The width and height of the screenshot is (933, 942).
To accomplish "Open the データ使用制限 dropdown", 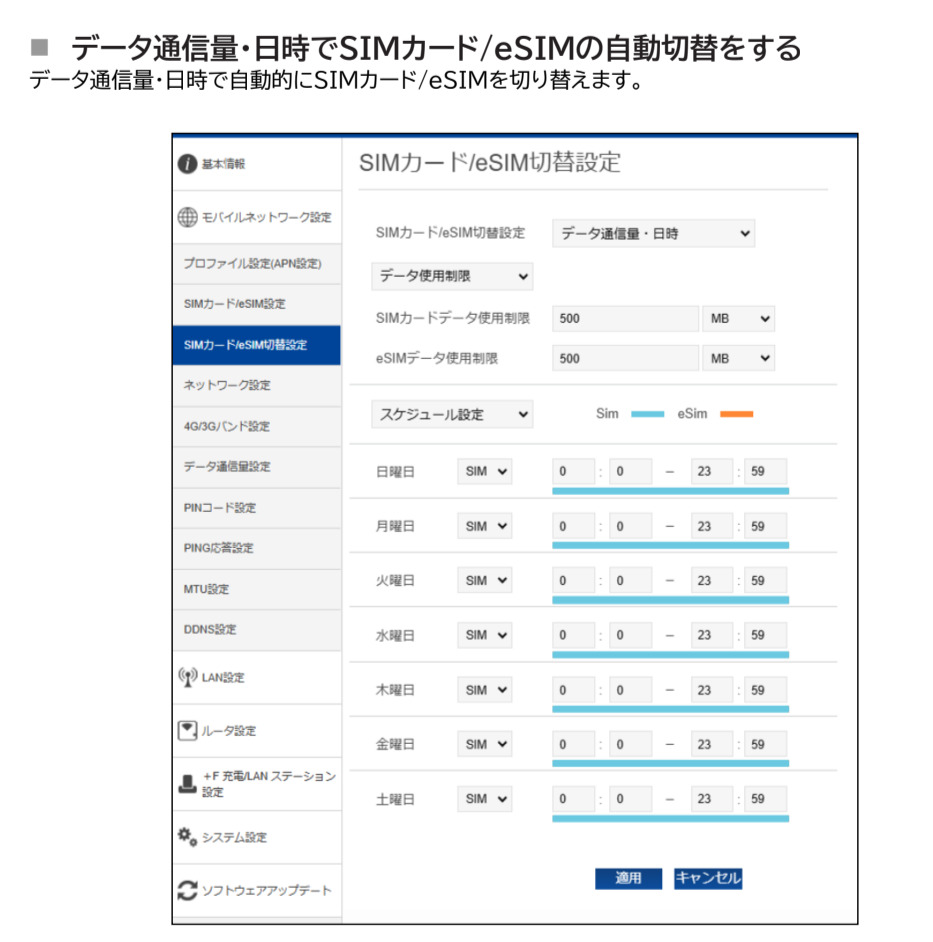I will [452, 276].
